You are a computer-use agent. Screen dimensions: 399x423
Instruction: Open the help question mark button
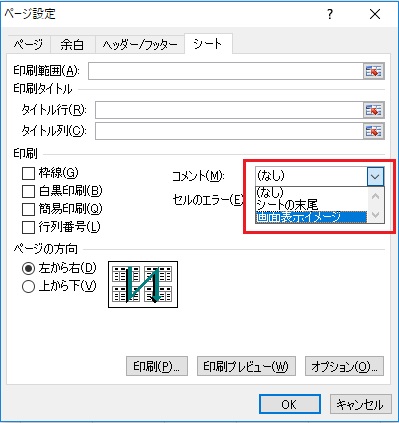point(330,14)
